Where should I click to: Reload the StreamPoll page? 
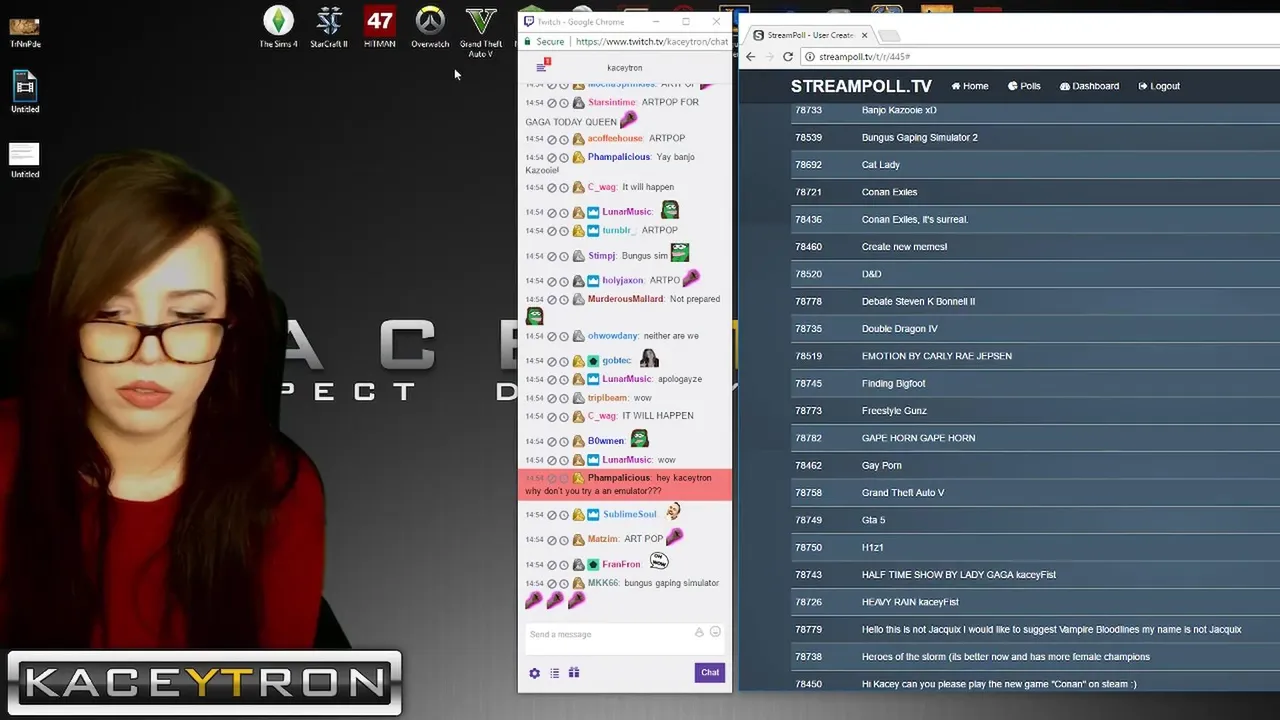coord(788,57)
